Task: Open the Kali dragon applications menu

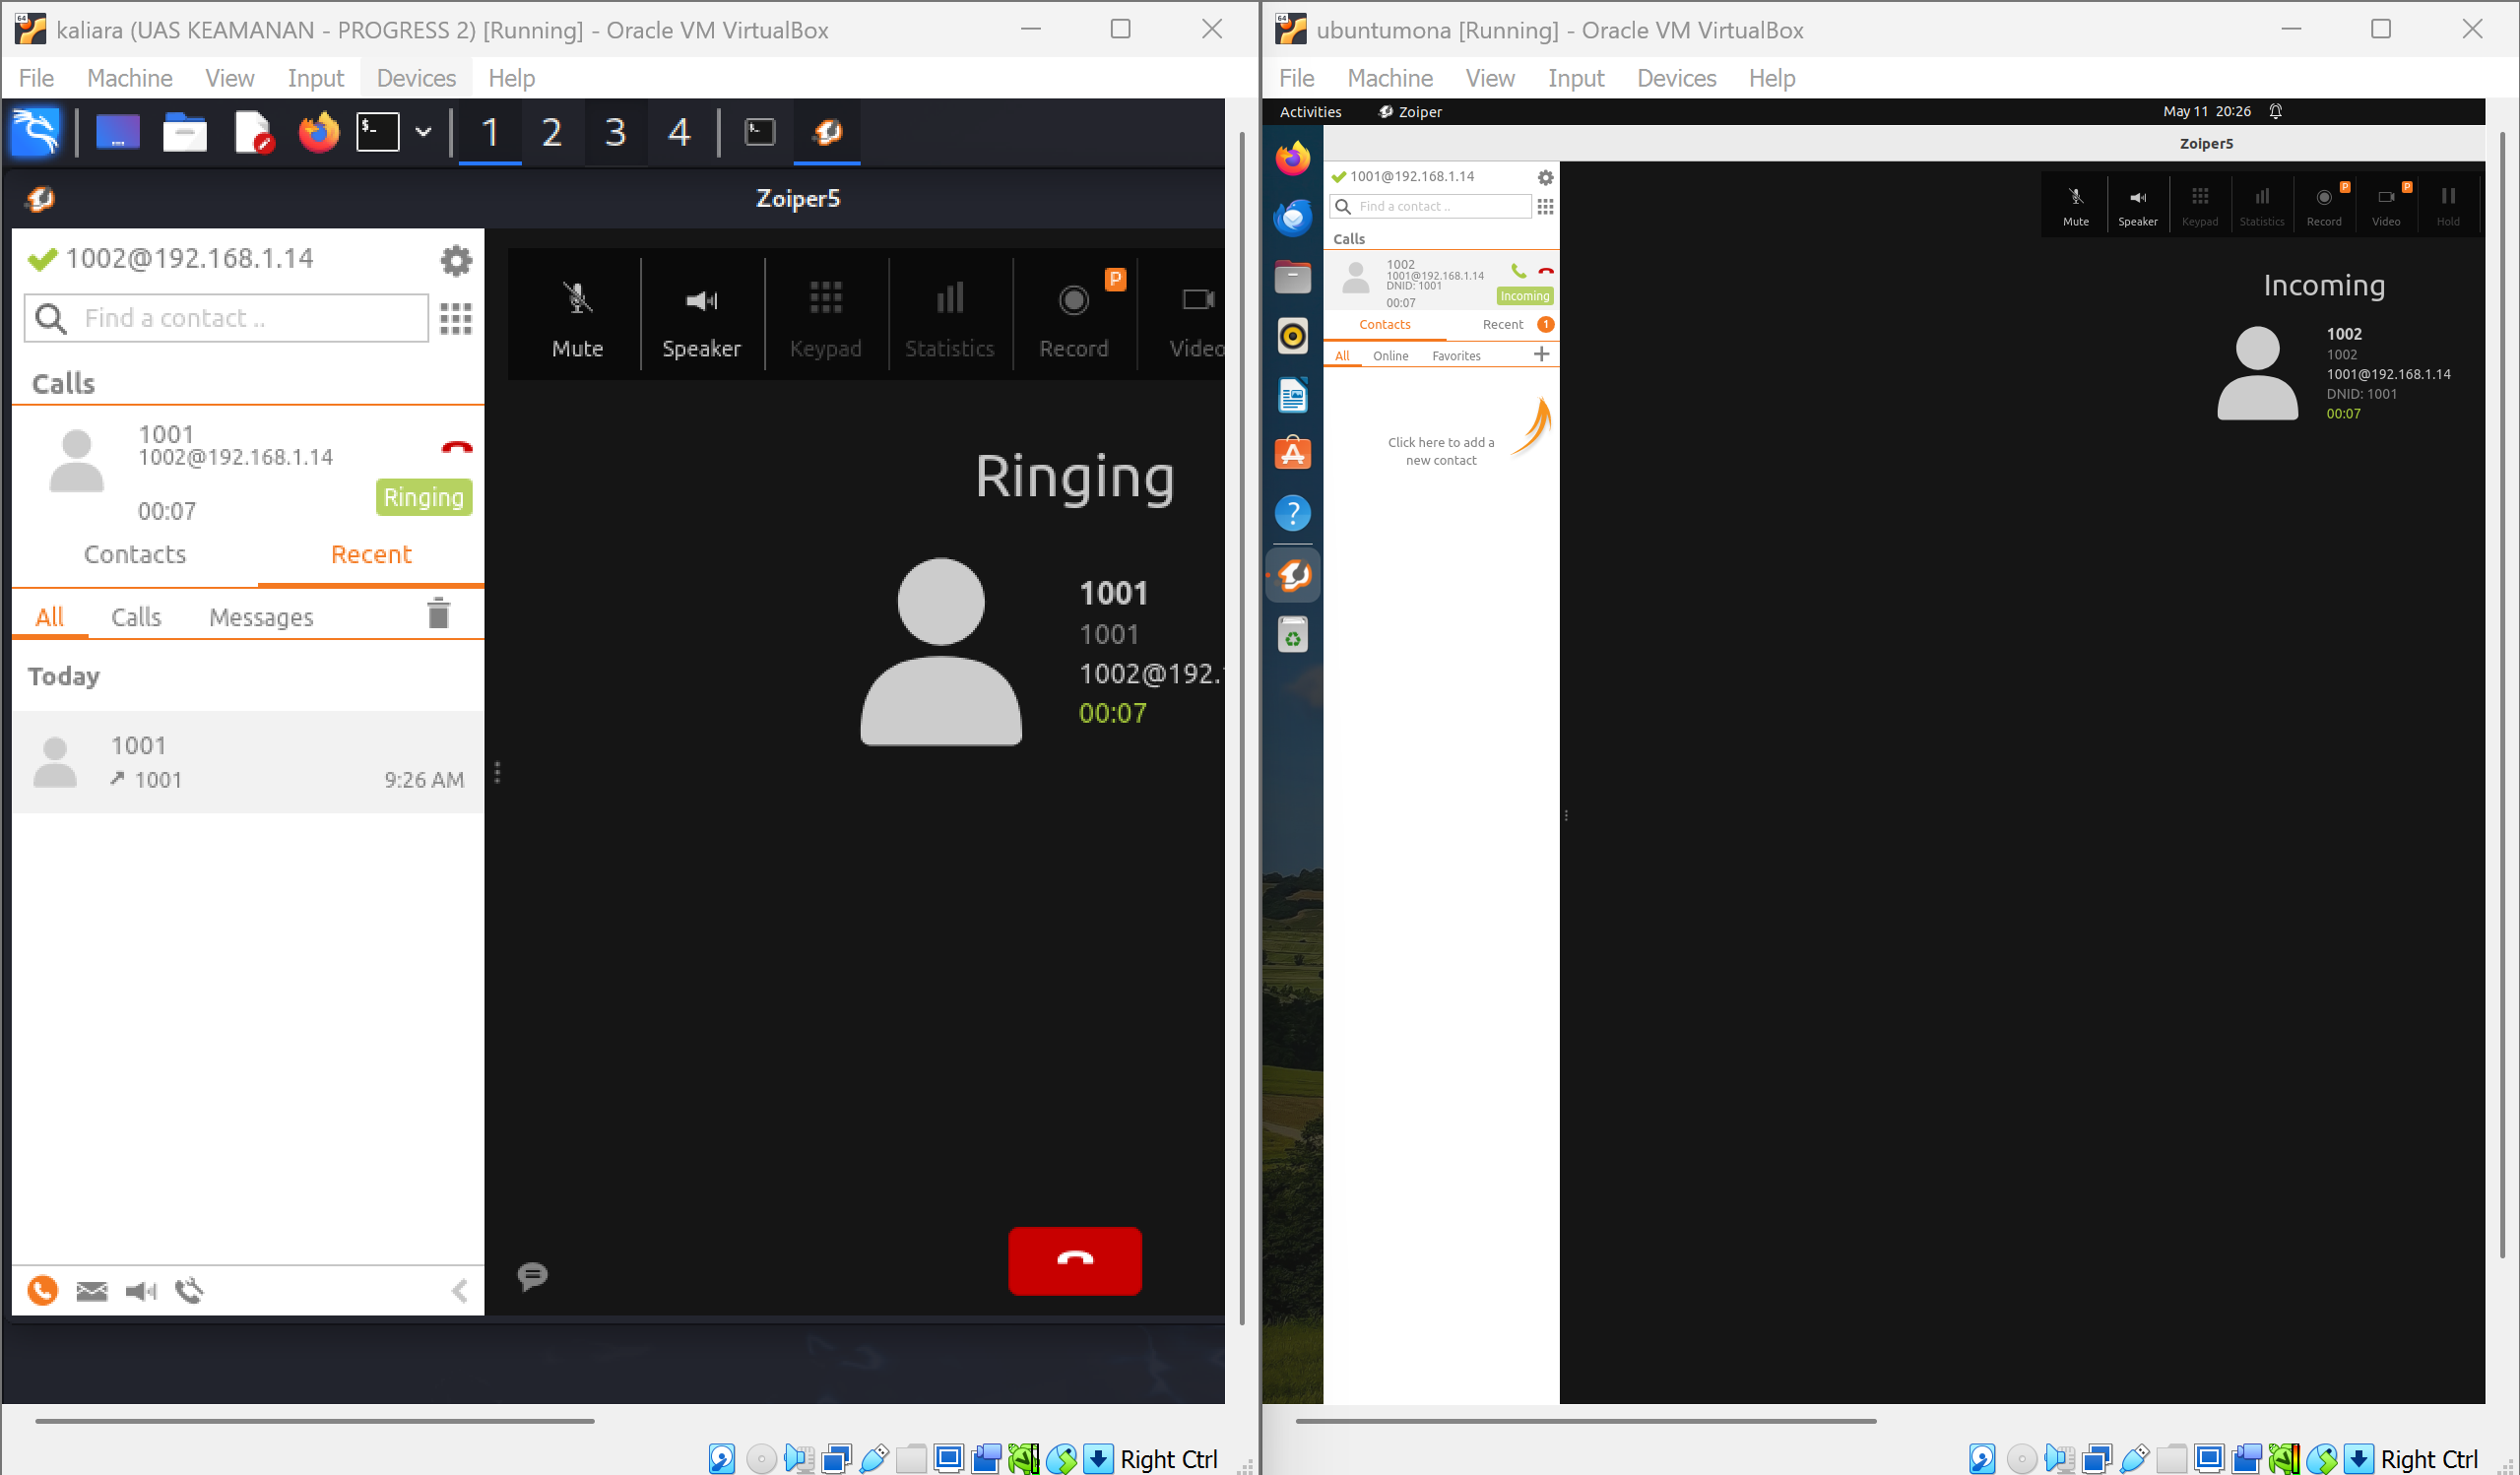Action: 36,132
